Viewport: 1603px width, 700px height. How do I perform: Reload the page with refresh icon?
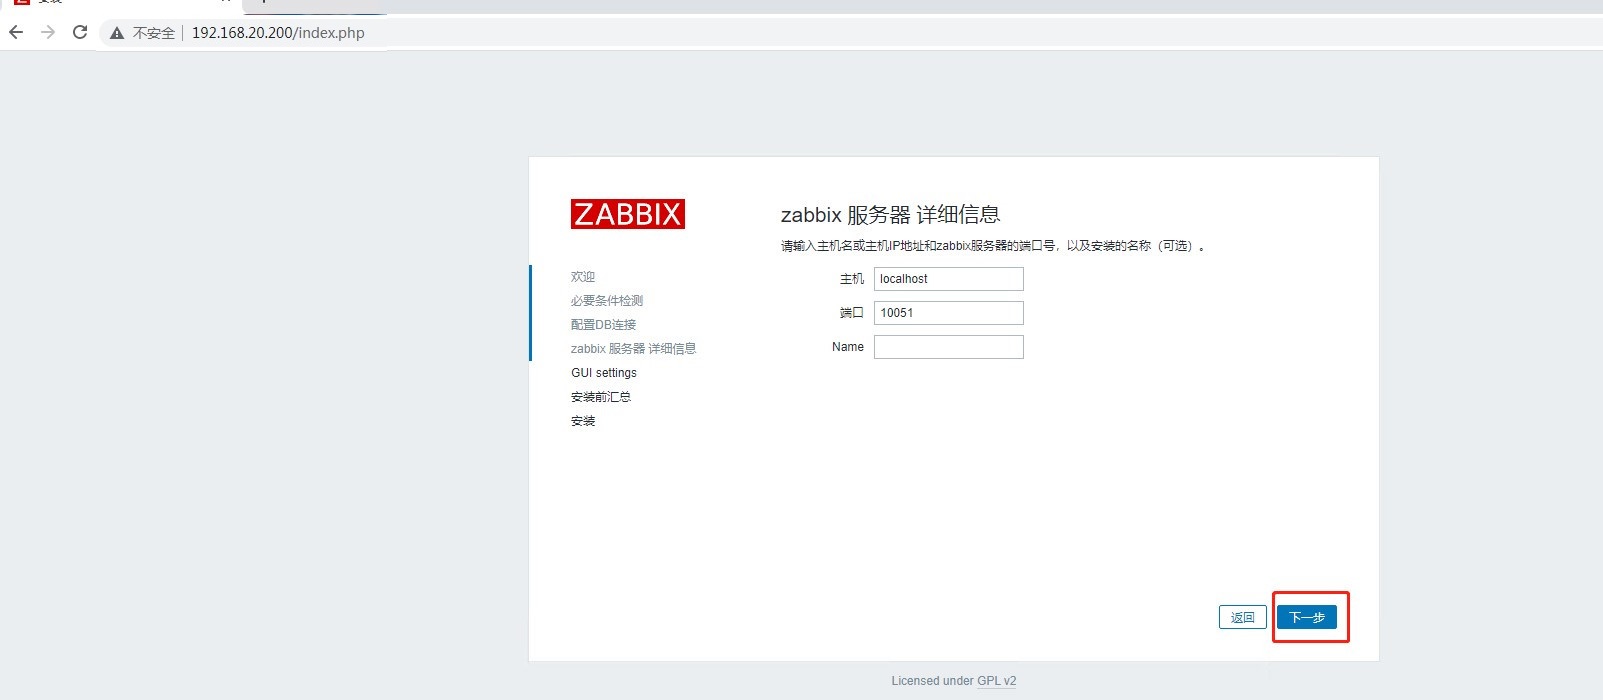[80, 32]
